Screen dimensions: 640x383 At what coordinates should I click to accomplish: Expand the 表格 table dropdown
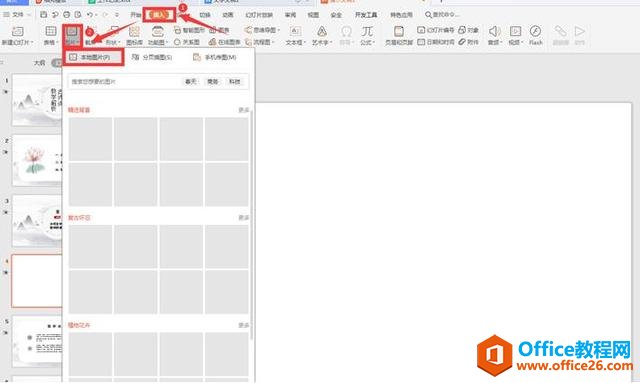(x=51, y=42)
